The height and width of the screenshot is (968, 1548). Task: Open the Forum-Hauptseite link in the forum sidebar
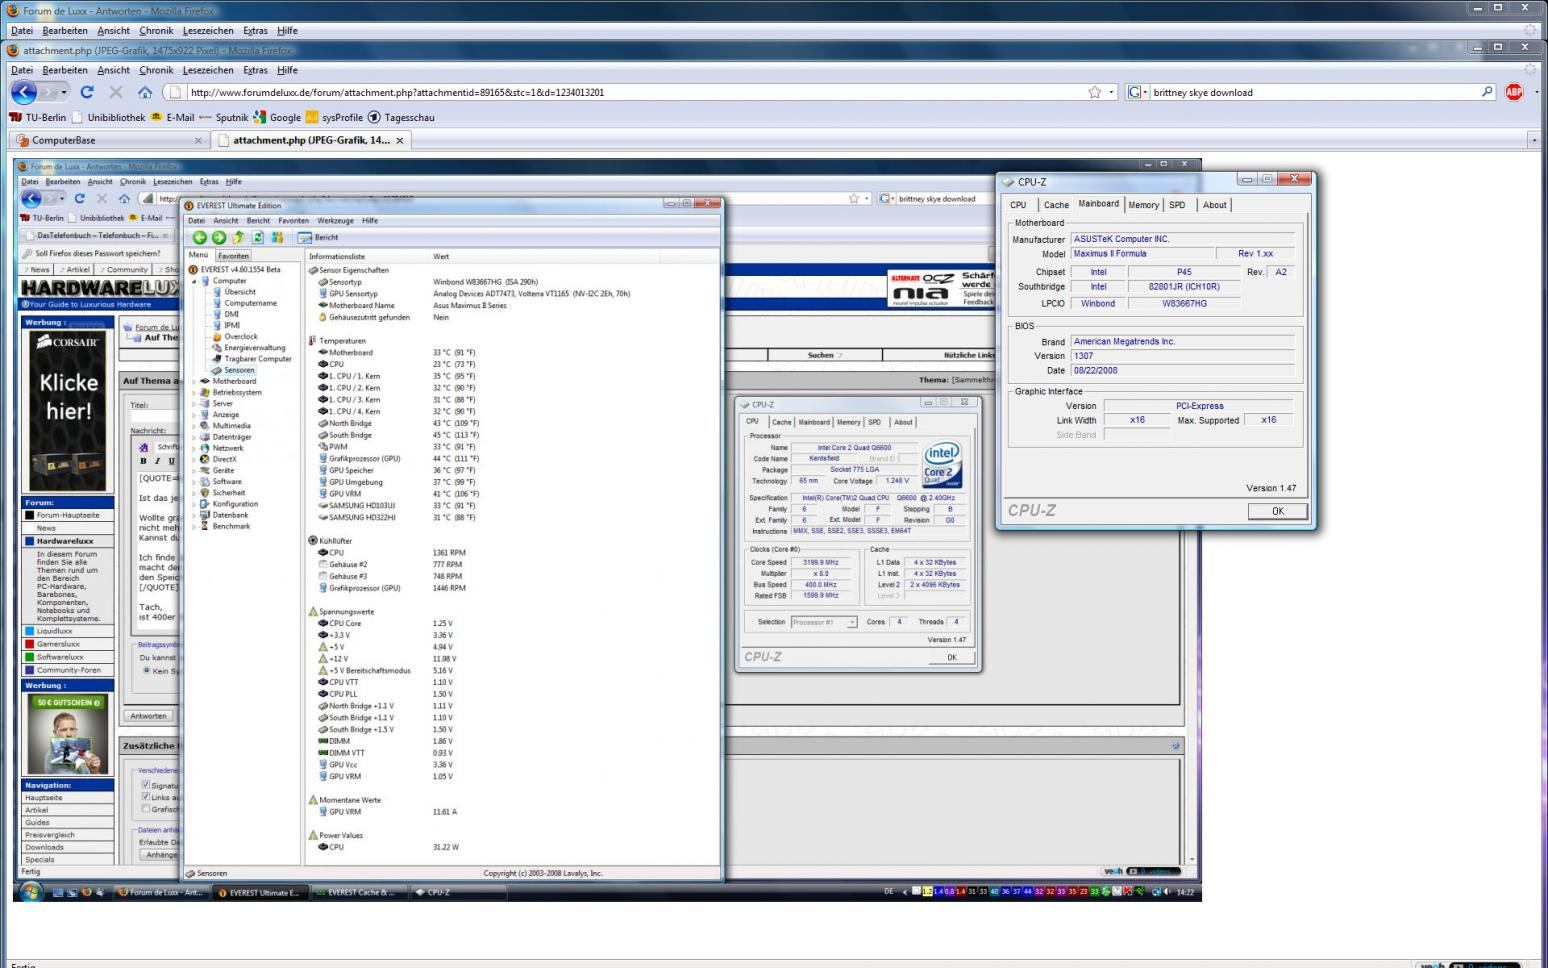pos(68,515)
